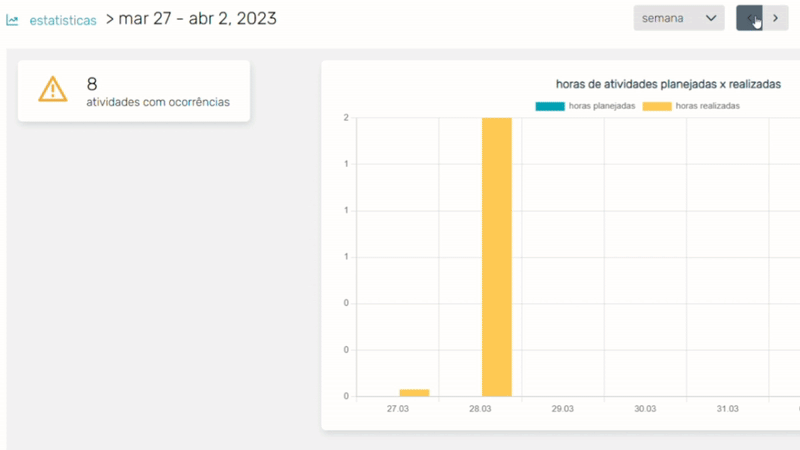Click the date range mar 27 - abr 2, 2023
The height and width of the screenshot is (450, 800).
[x=197, y=18]
